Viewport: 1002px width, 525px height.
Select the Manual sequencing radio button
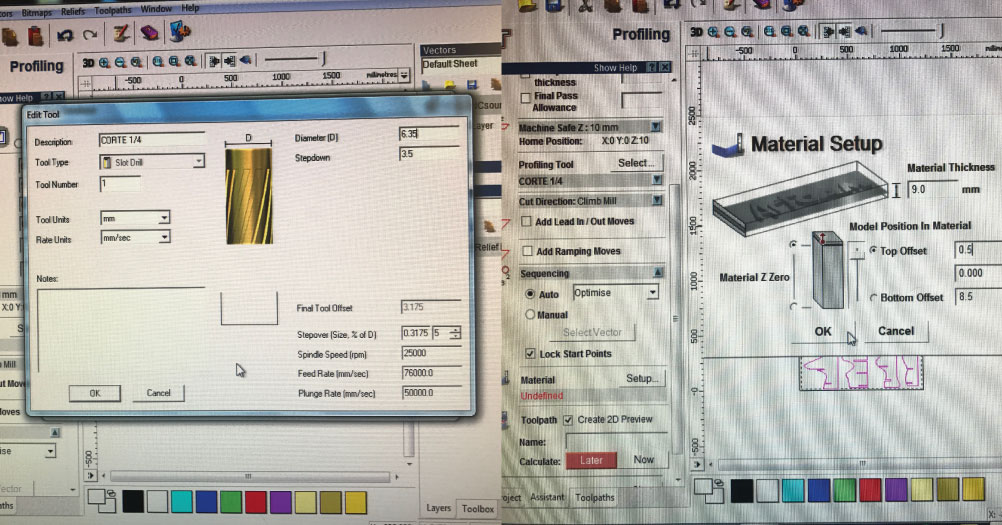[x=530, y=314]
